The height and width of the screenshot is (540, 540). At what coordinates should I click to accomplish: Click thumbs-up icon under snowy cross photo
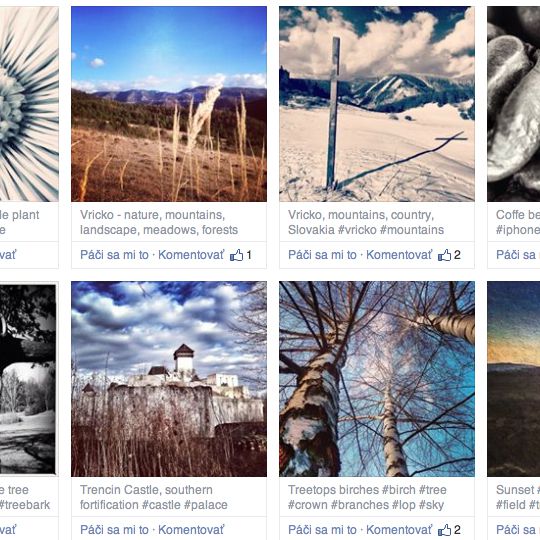445,255
